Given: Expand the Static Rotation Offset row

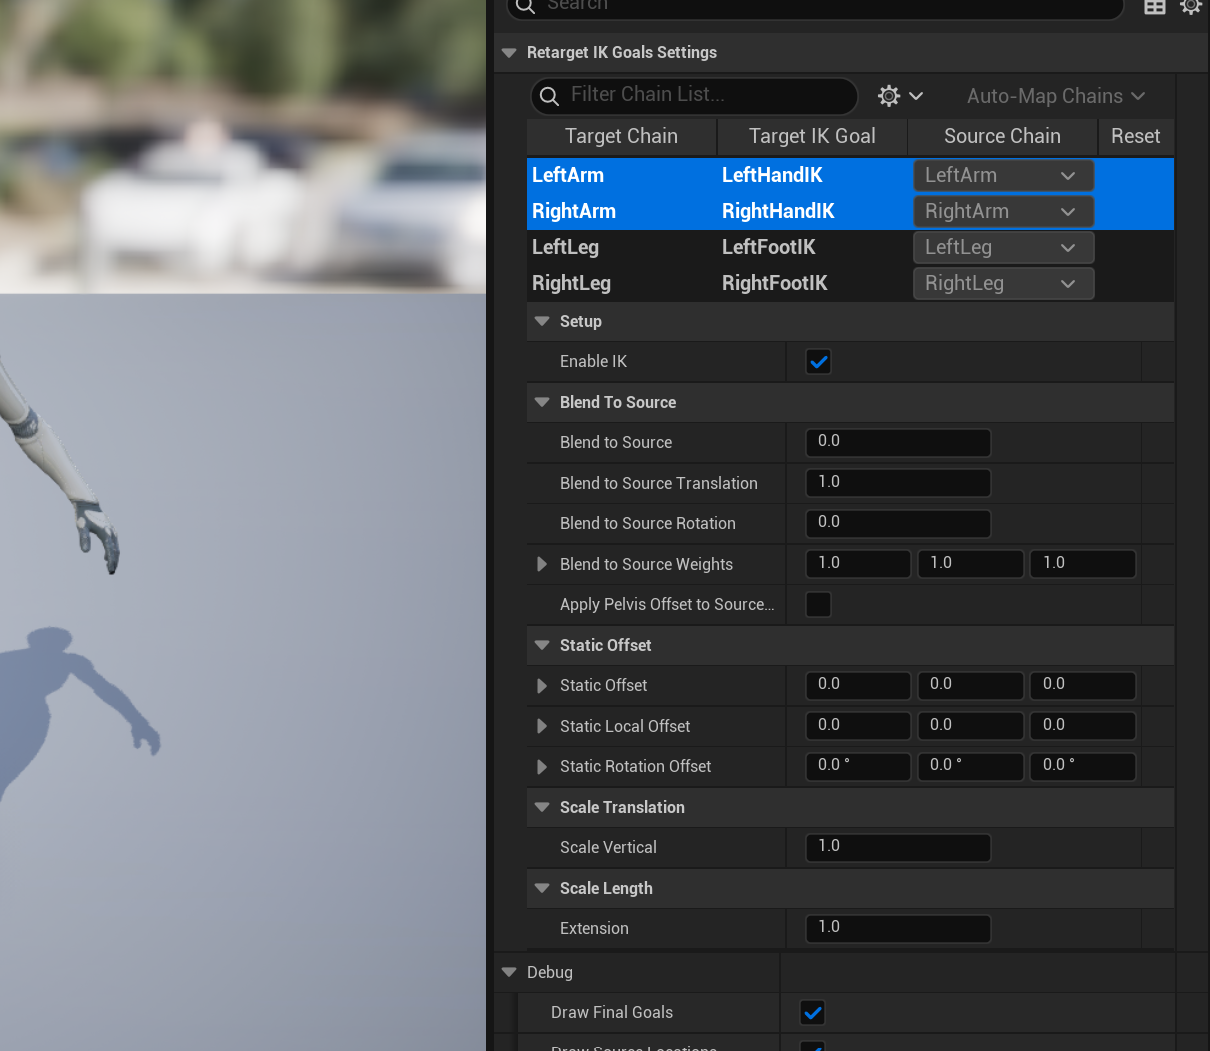Looking at the screenshot, I should click(x=542, y=767).
